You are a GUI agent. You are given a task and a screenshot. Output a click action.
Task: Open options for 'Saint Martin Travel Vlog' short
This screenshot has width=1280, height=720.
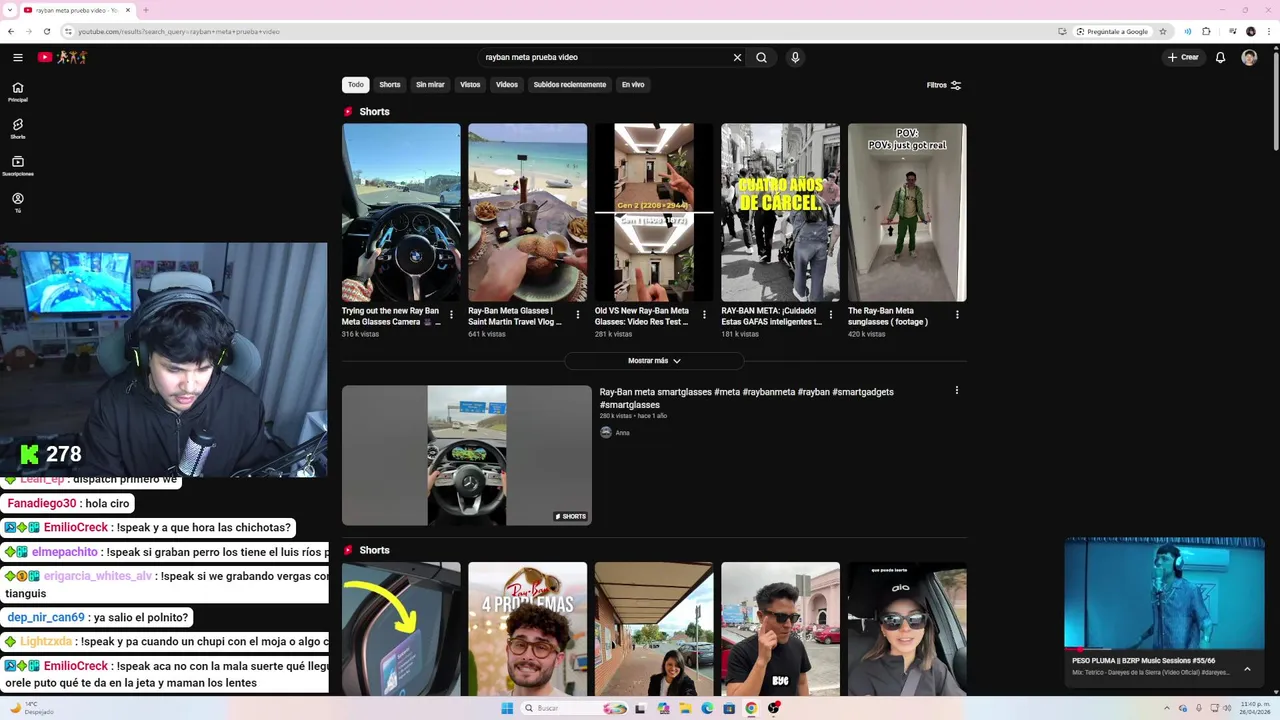(x=578, y=314)
